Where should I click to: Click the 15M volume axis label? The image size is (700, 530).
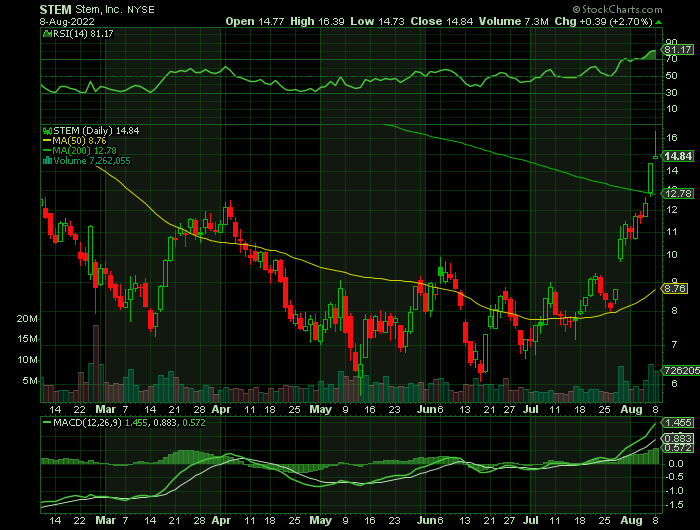27,339
